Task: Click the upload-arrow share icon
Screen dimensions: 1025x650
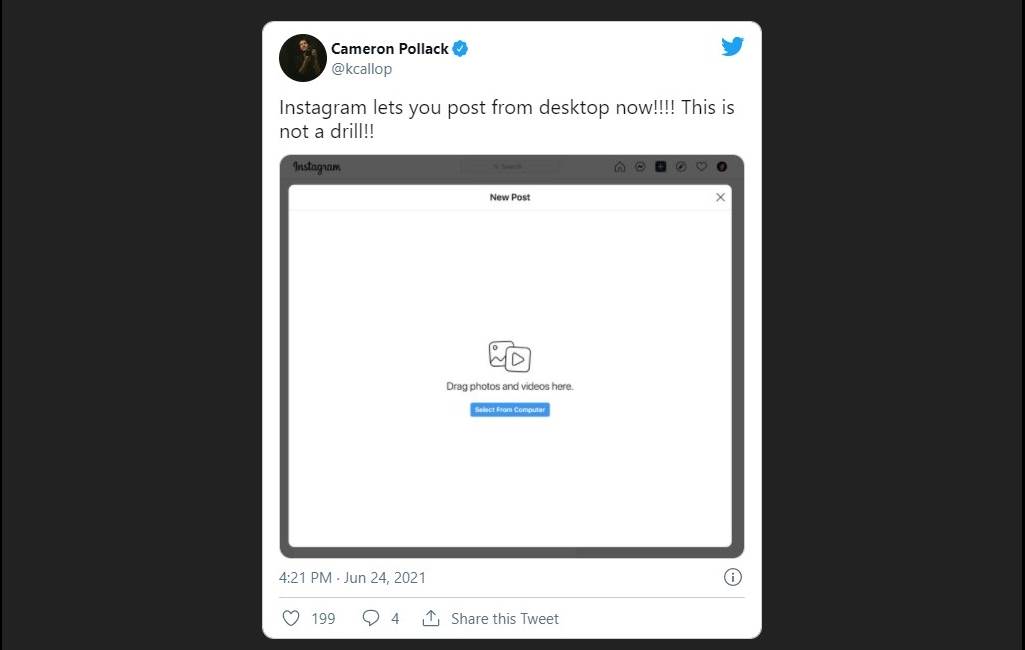Action: pos(431,618)
